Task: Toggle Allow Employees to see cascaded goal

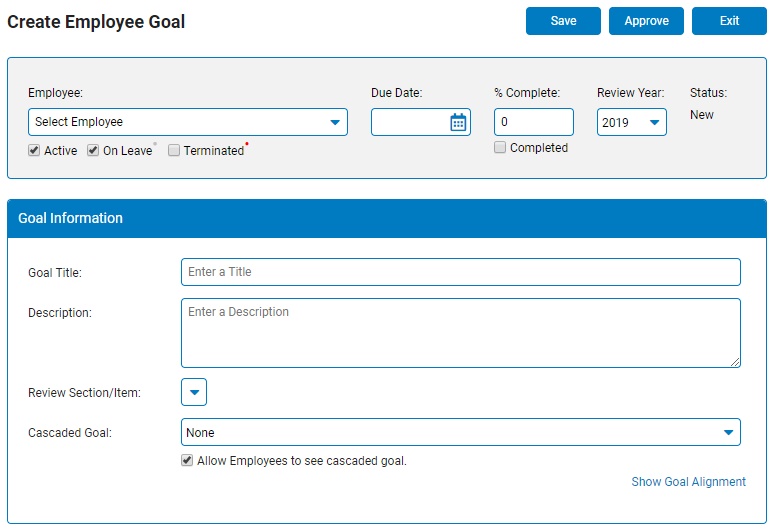Action: 187,460
